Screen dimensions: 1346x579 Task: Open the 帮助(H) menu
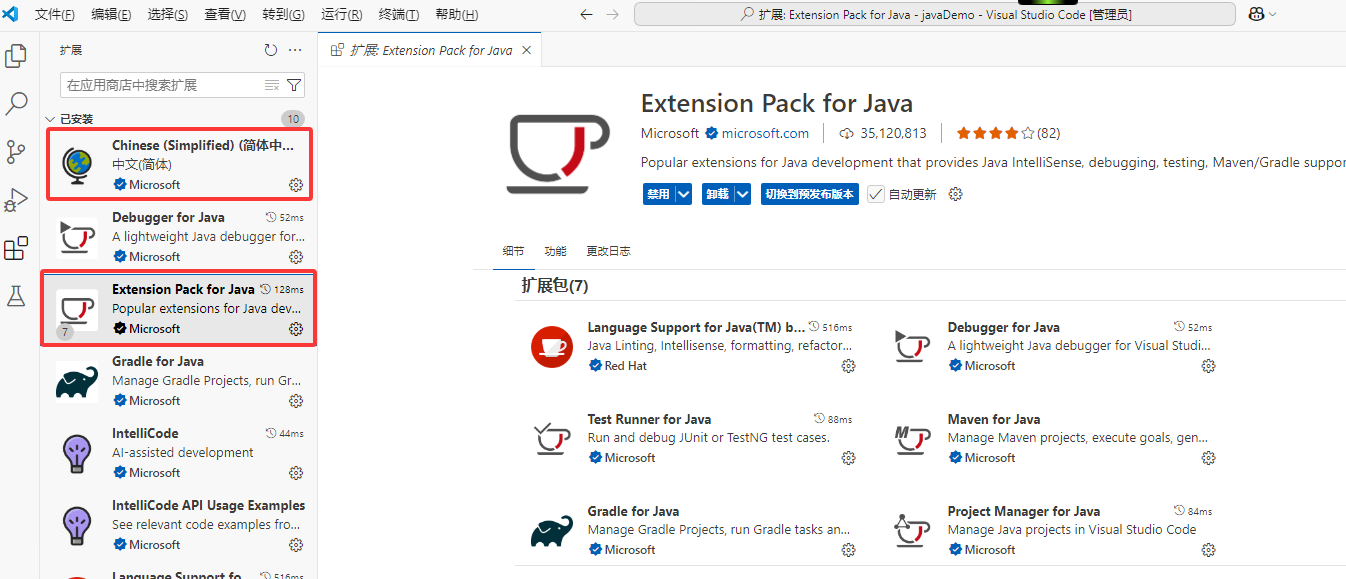click(x=457, y=15)
